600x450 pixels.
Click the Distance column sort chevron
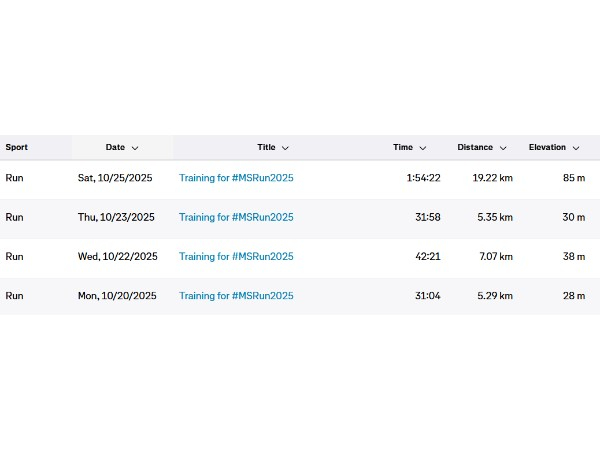(503, 148)
